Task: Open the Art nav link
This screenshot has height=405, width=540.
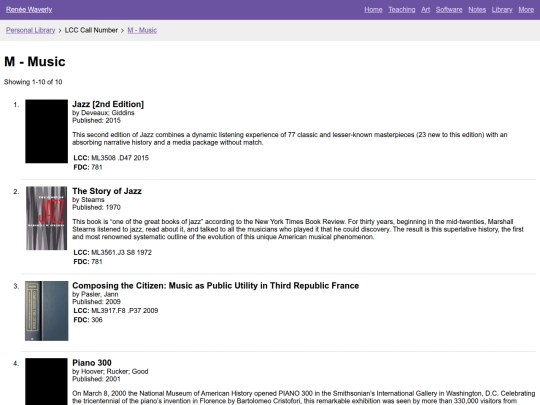Action: click(x=425, y=10)
